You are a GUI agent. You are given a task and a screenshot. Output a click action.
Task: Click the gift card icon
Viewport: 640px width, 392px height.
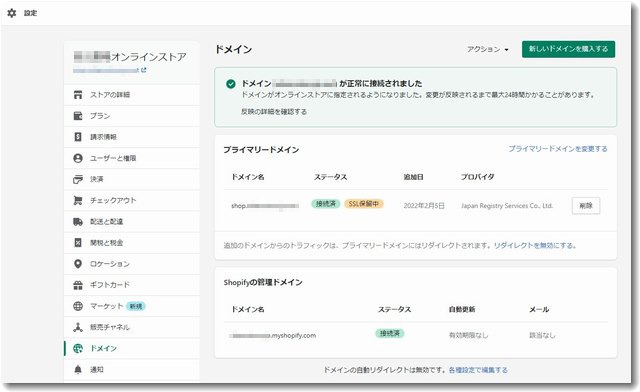[x=78, y=285]
